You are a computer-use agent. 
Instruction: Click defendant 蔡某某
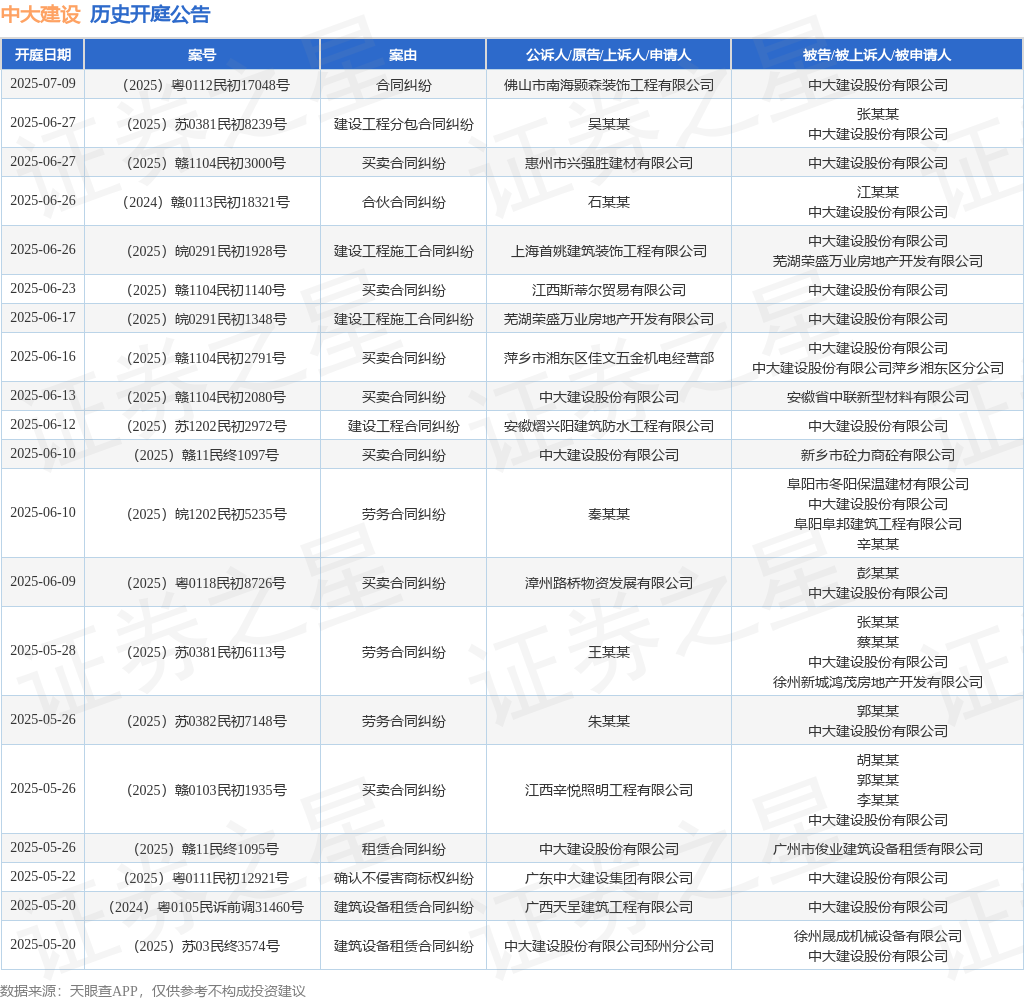coord(878,643)
